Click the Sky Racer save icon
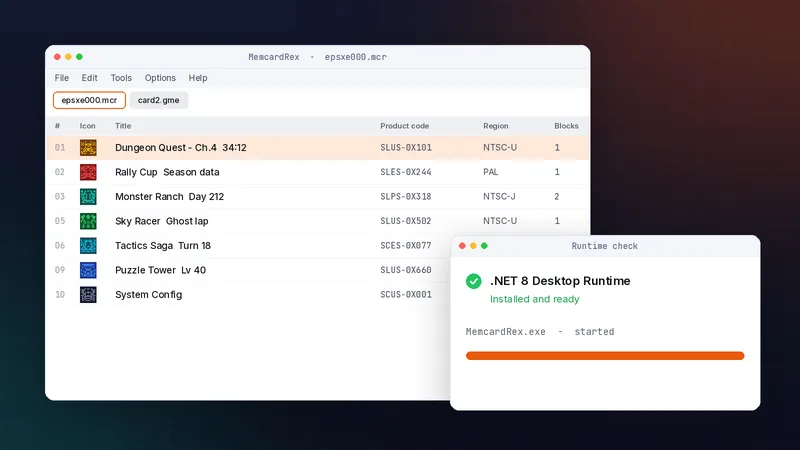Image resolution: width=800 pixels, height=450 pixels. [x=88, y=221]
